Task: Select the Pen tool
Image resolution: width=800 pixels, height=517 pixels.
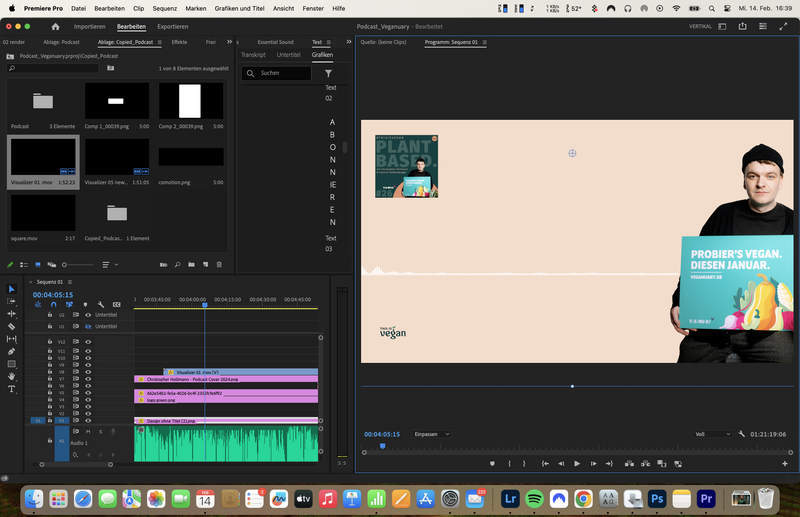Action: [x=12, y=352]
